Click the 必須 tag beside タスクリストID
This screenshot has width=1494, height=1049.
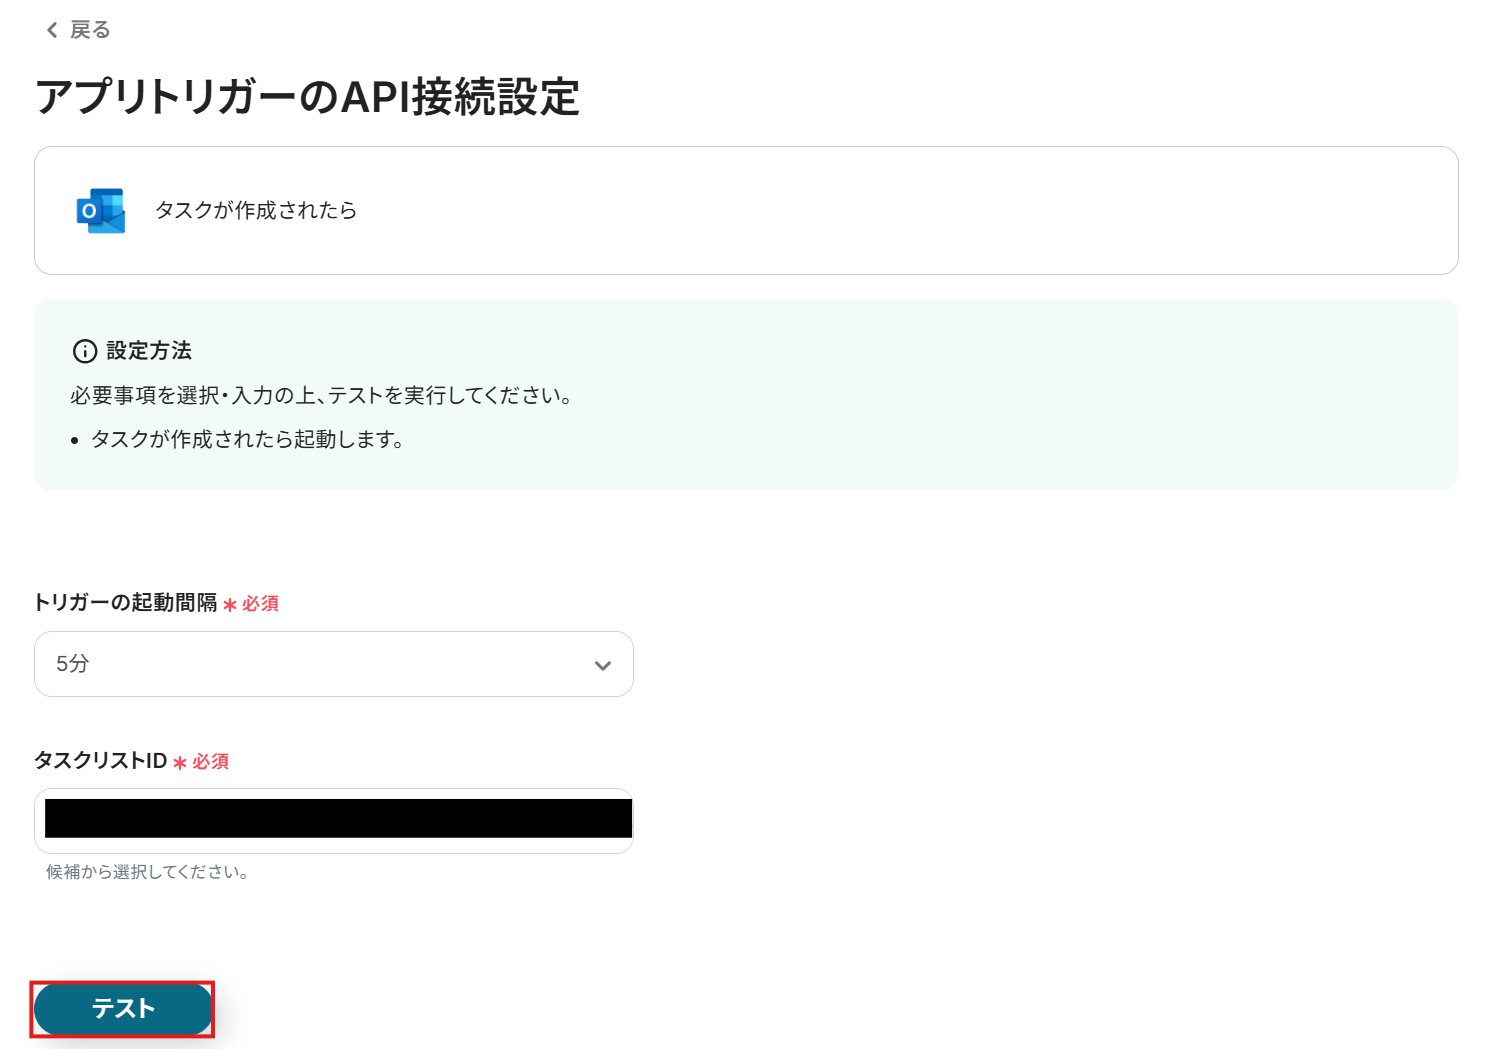point(211,762)
